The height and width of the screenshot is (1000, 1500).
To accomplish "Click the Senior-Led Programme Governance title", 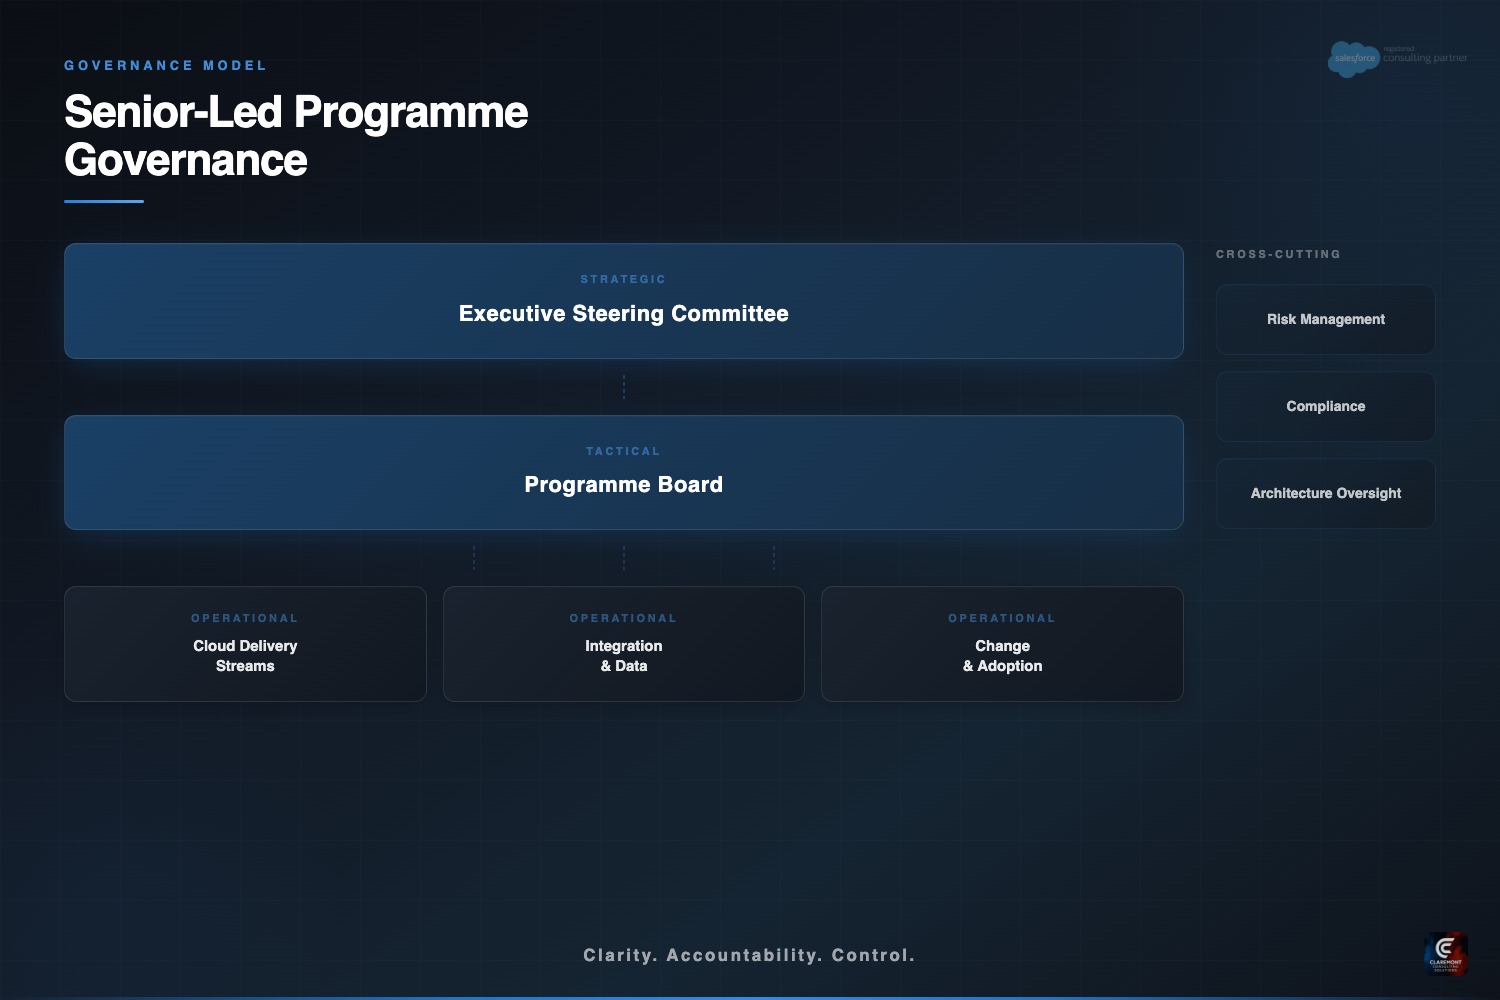I will pos(296,136).
